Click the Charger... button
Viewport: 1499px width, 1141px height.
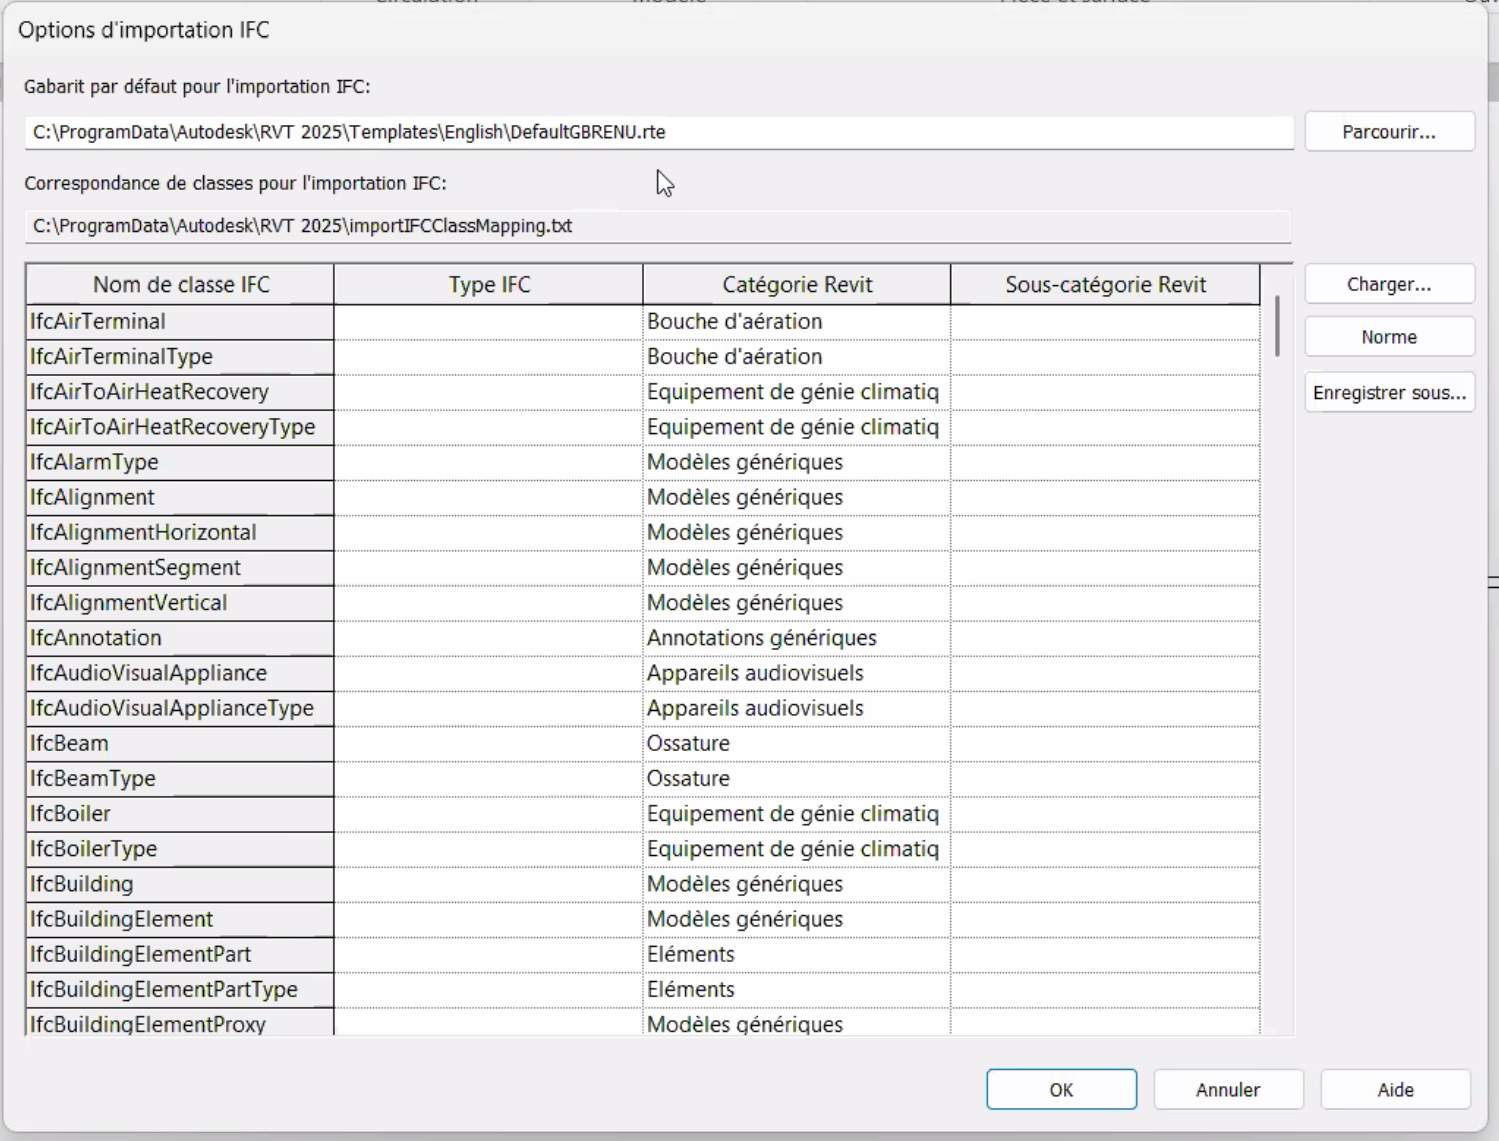point(1389,283)
